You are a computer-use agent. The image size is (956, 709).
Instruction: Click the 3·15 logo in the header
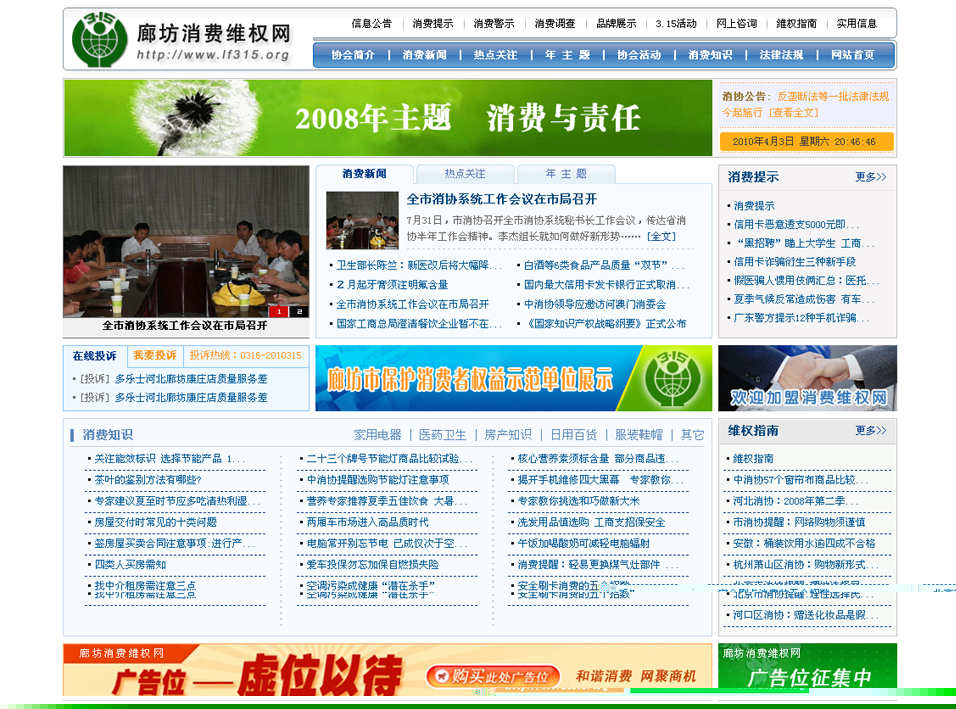point(99,39)
